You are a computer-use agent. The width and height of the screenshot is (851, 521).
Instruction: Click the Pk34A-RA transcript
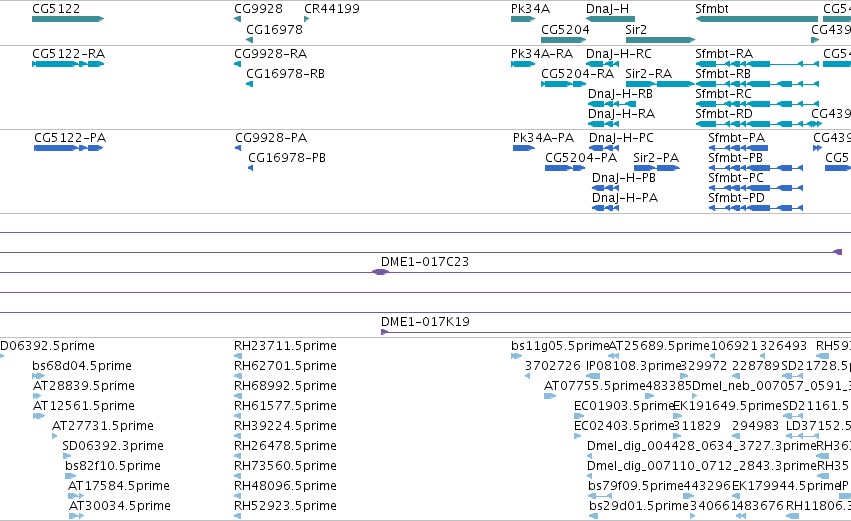pyautogui.click(x=523, y=64)
